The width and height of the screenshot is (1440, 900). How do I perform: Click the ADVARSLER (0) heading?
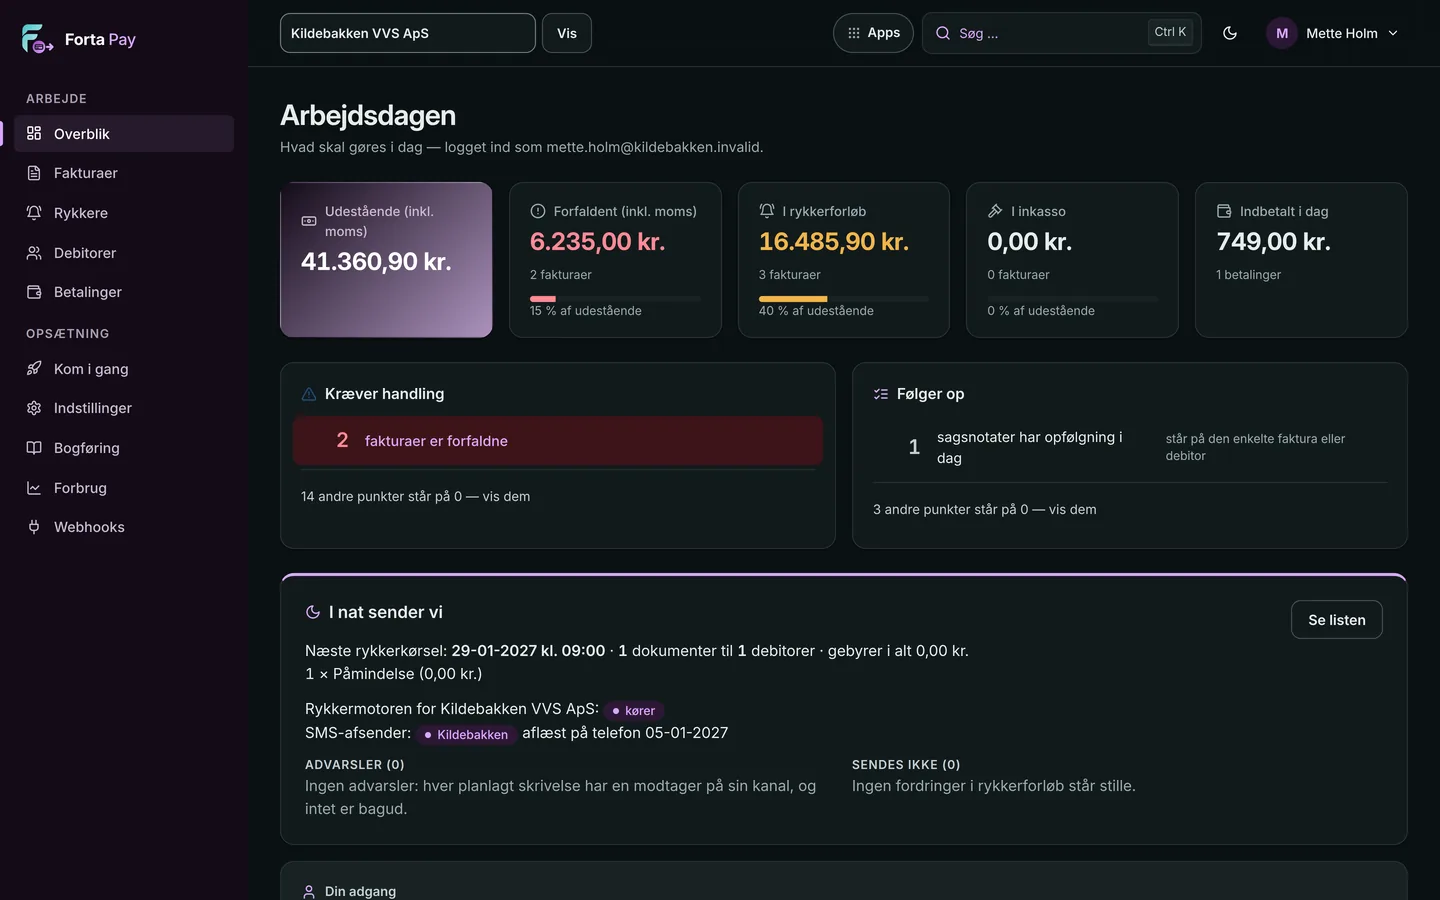click(355, 765)
